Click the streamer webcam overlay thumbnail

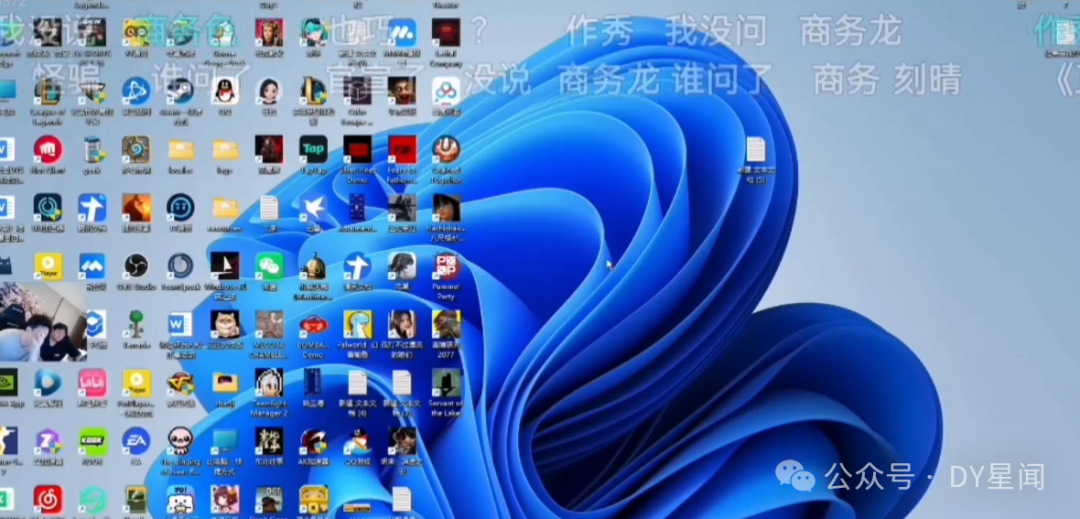coord(43,322)
